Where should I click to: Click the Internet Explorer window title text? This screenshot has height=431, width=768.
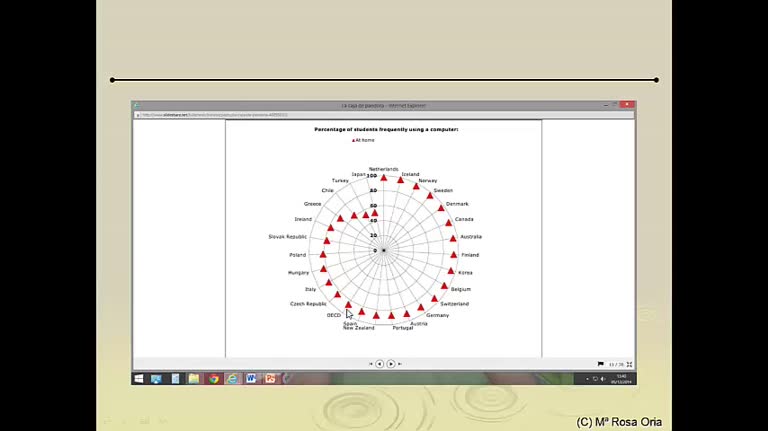coord(384,105)
